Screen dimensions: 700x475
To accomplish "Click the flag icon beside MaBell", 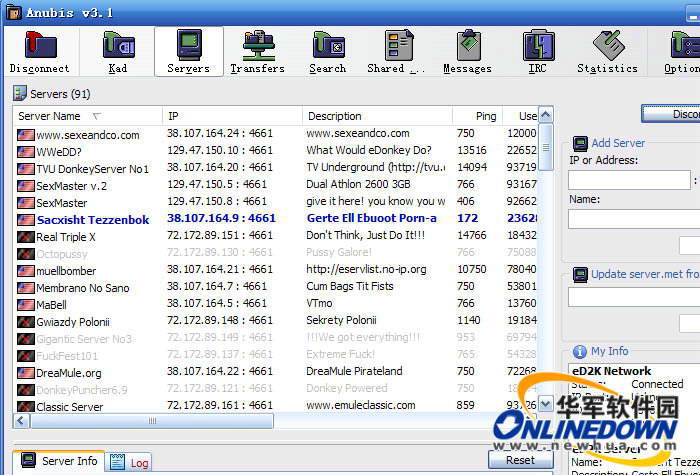I will [x=25, y=305].
